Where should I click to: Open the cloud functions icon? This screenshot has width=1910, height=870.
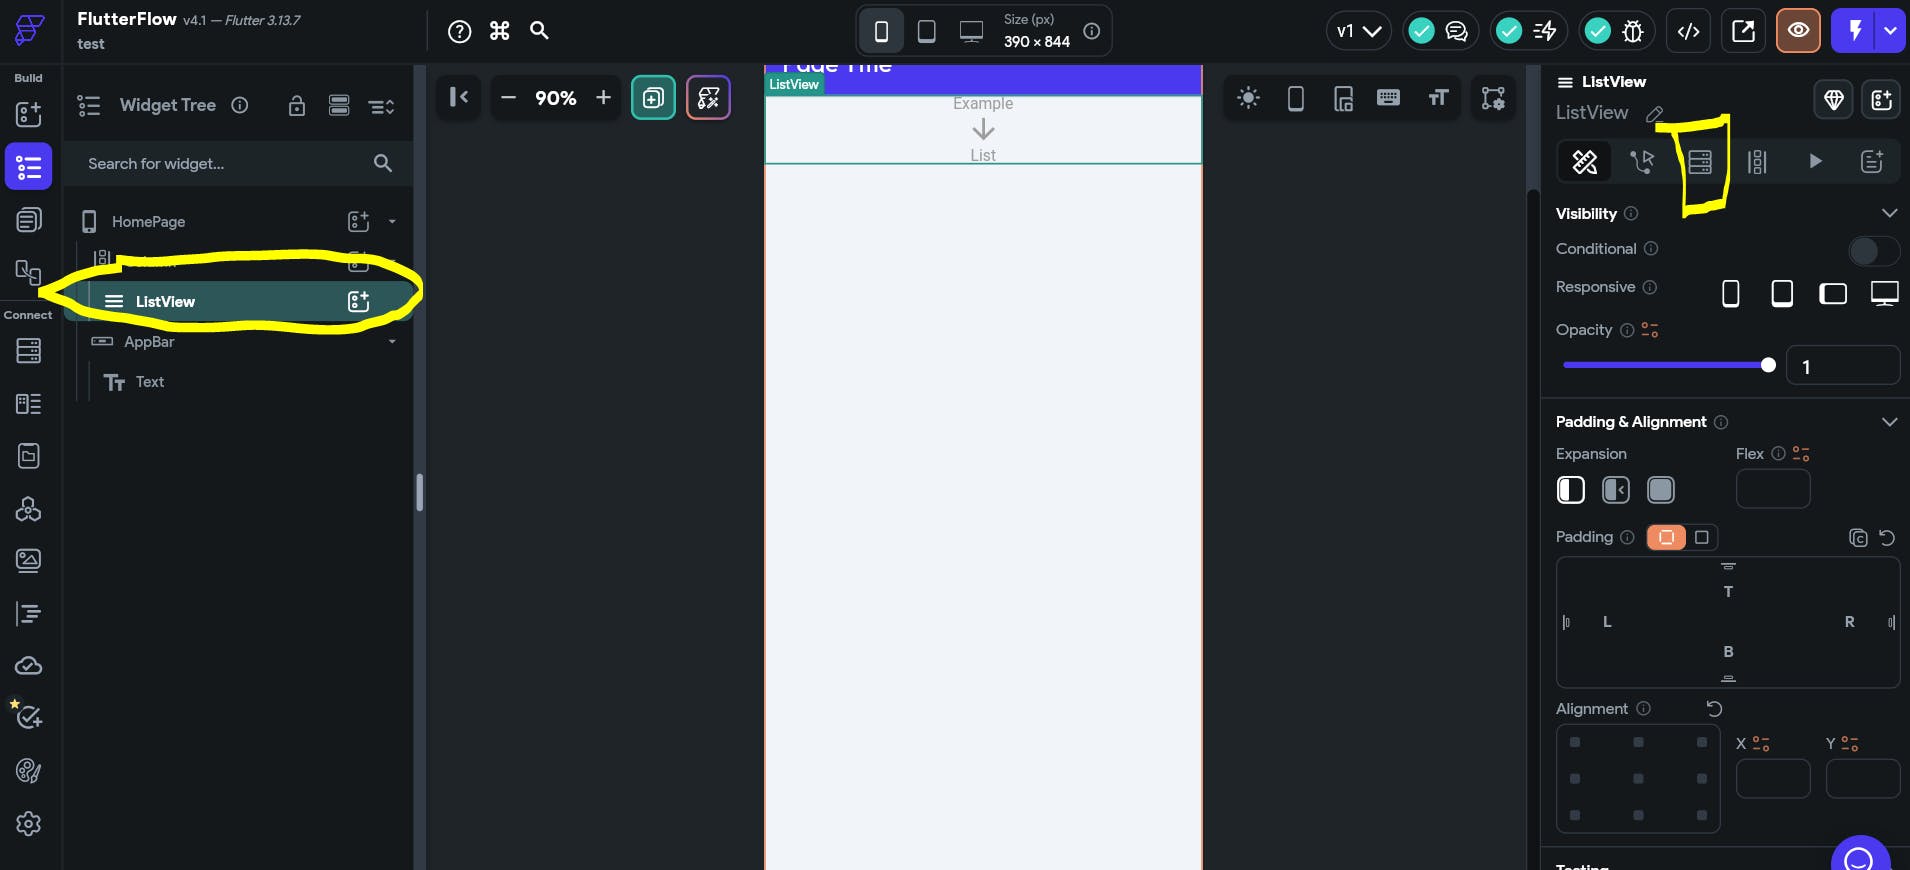[x=29, y=666]
